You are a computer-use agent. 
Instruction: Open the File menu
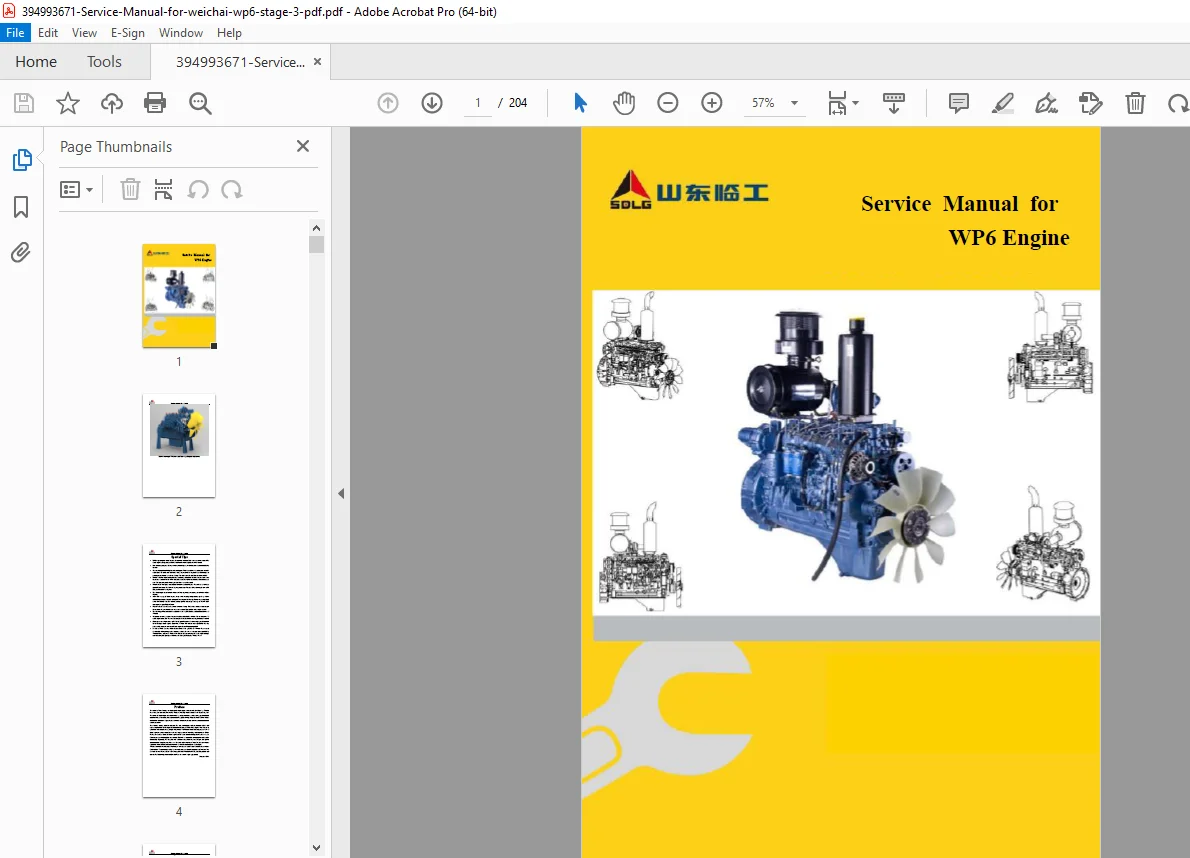coord(15,33)
